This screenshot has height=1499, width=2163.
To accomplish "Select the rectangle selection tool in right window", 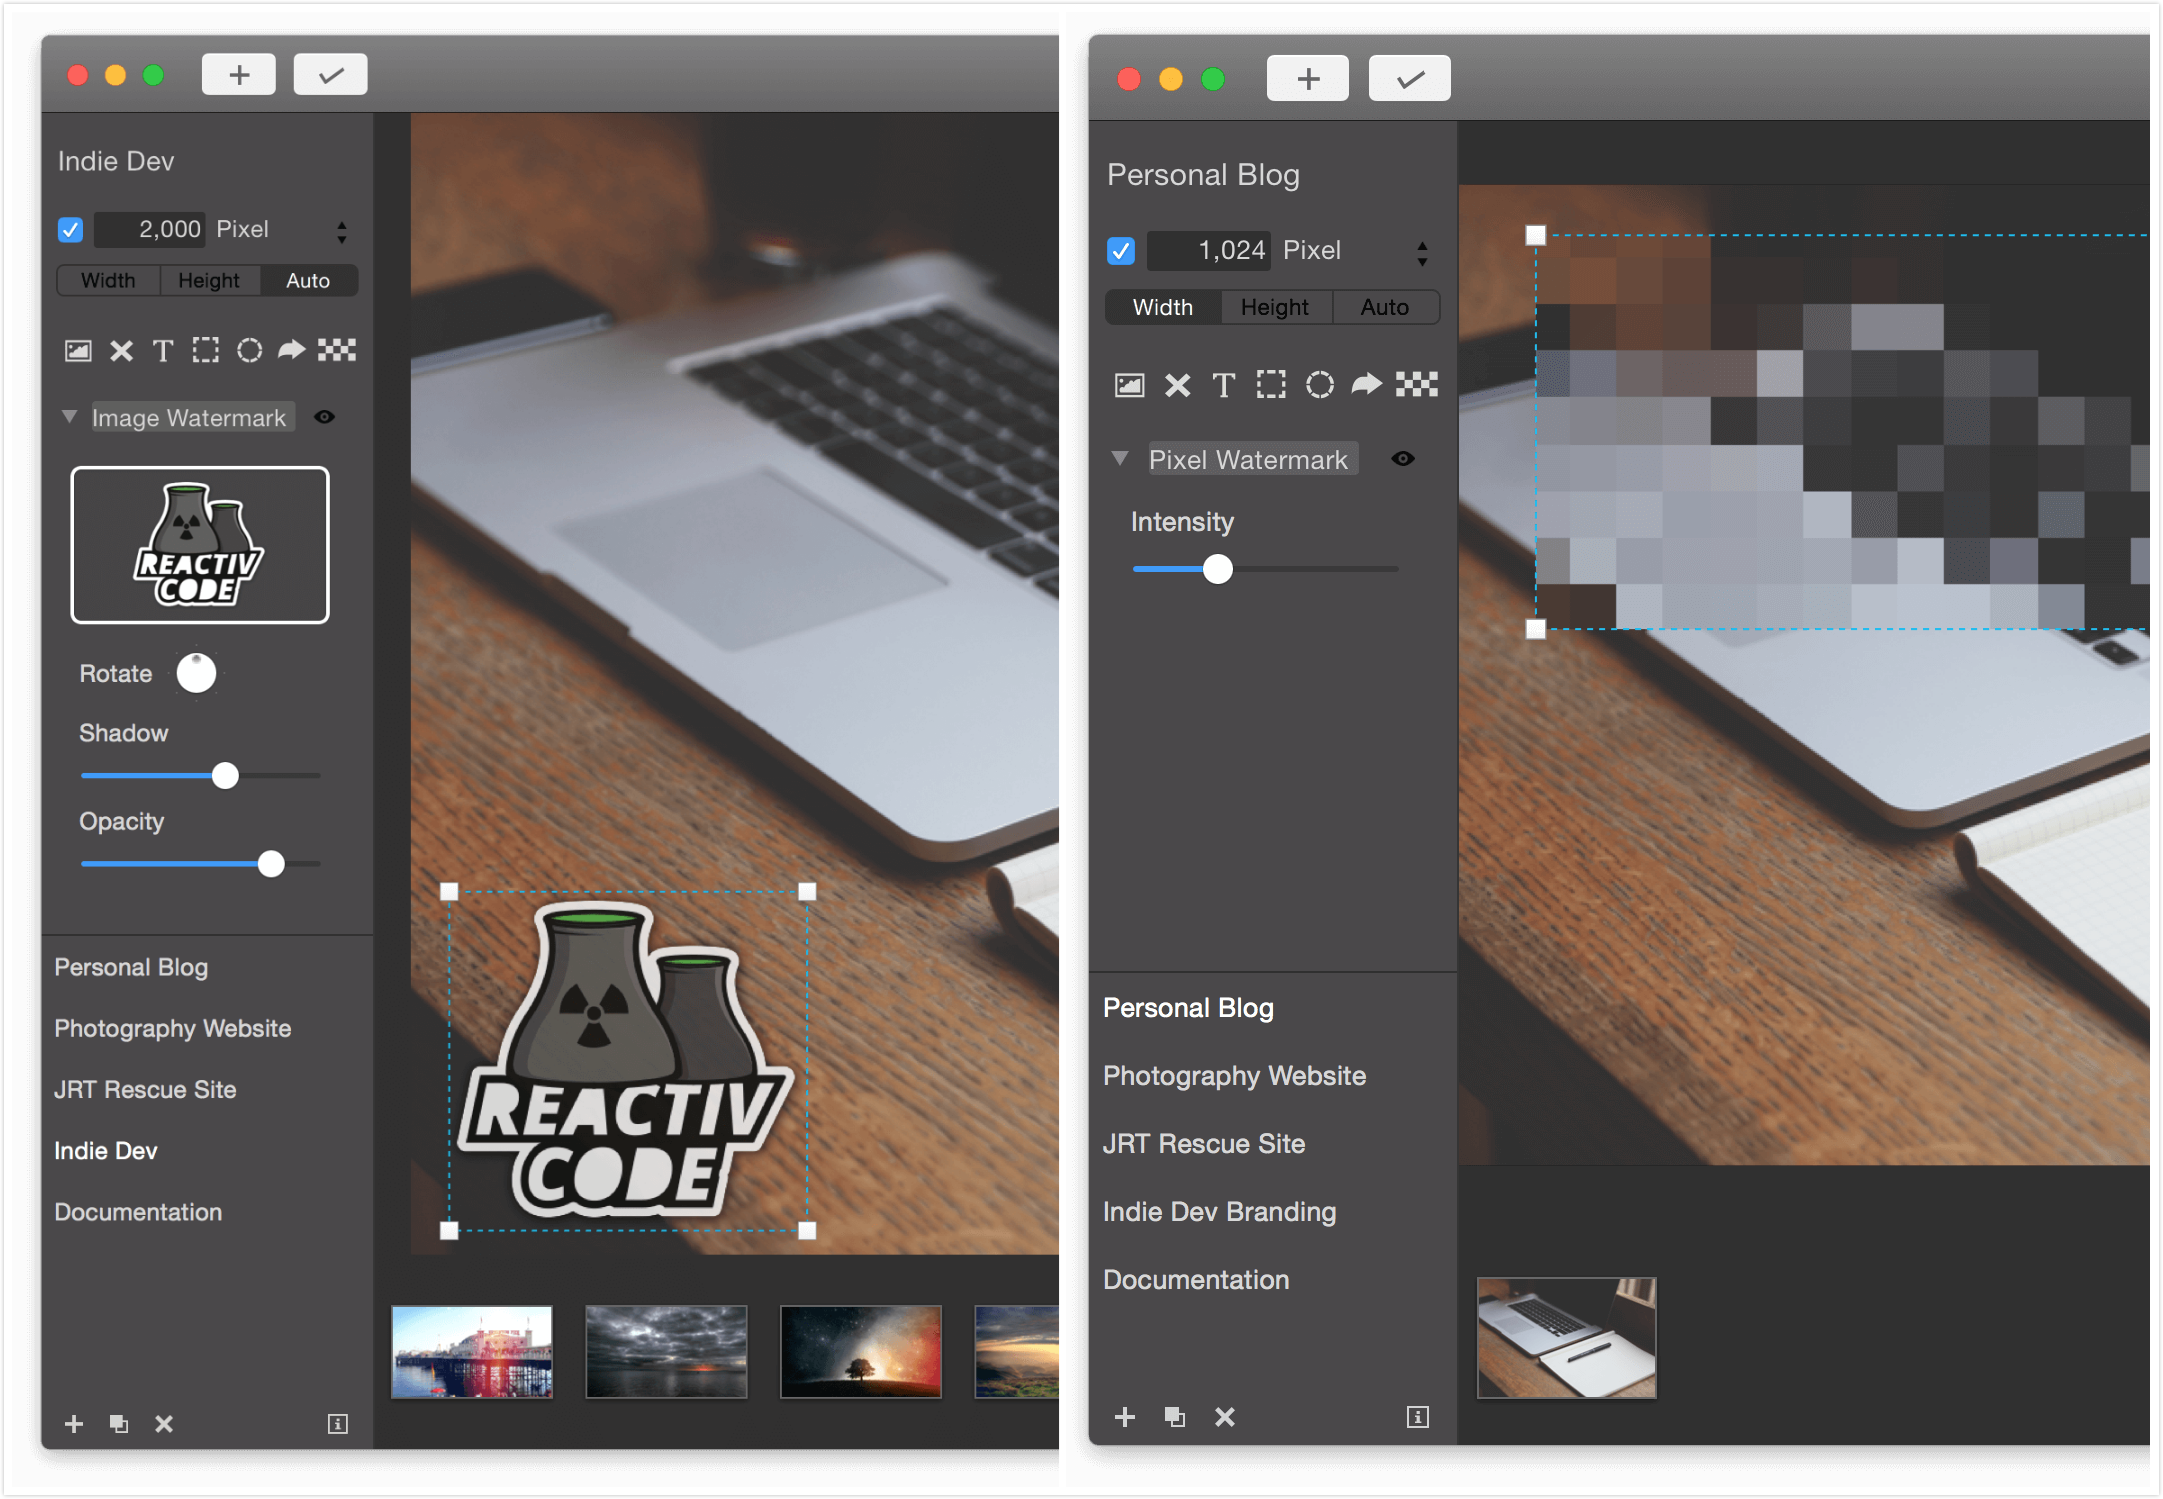I will [1271, 385].
